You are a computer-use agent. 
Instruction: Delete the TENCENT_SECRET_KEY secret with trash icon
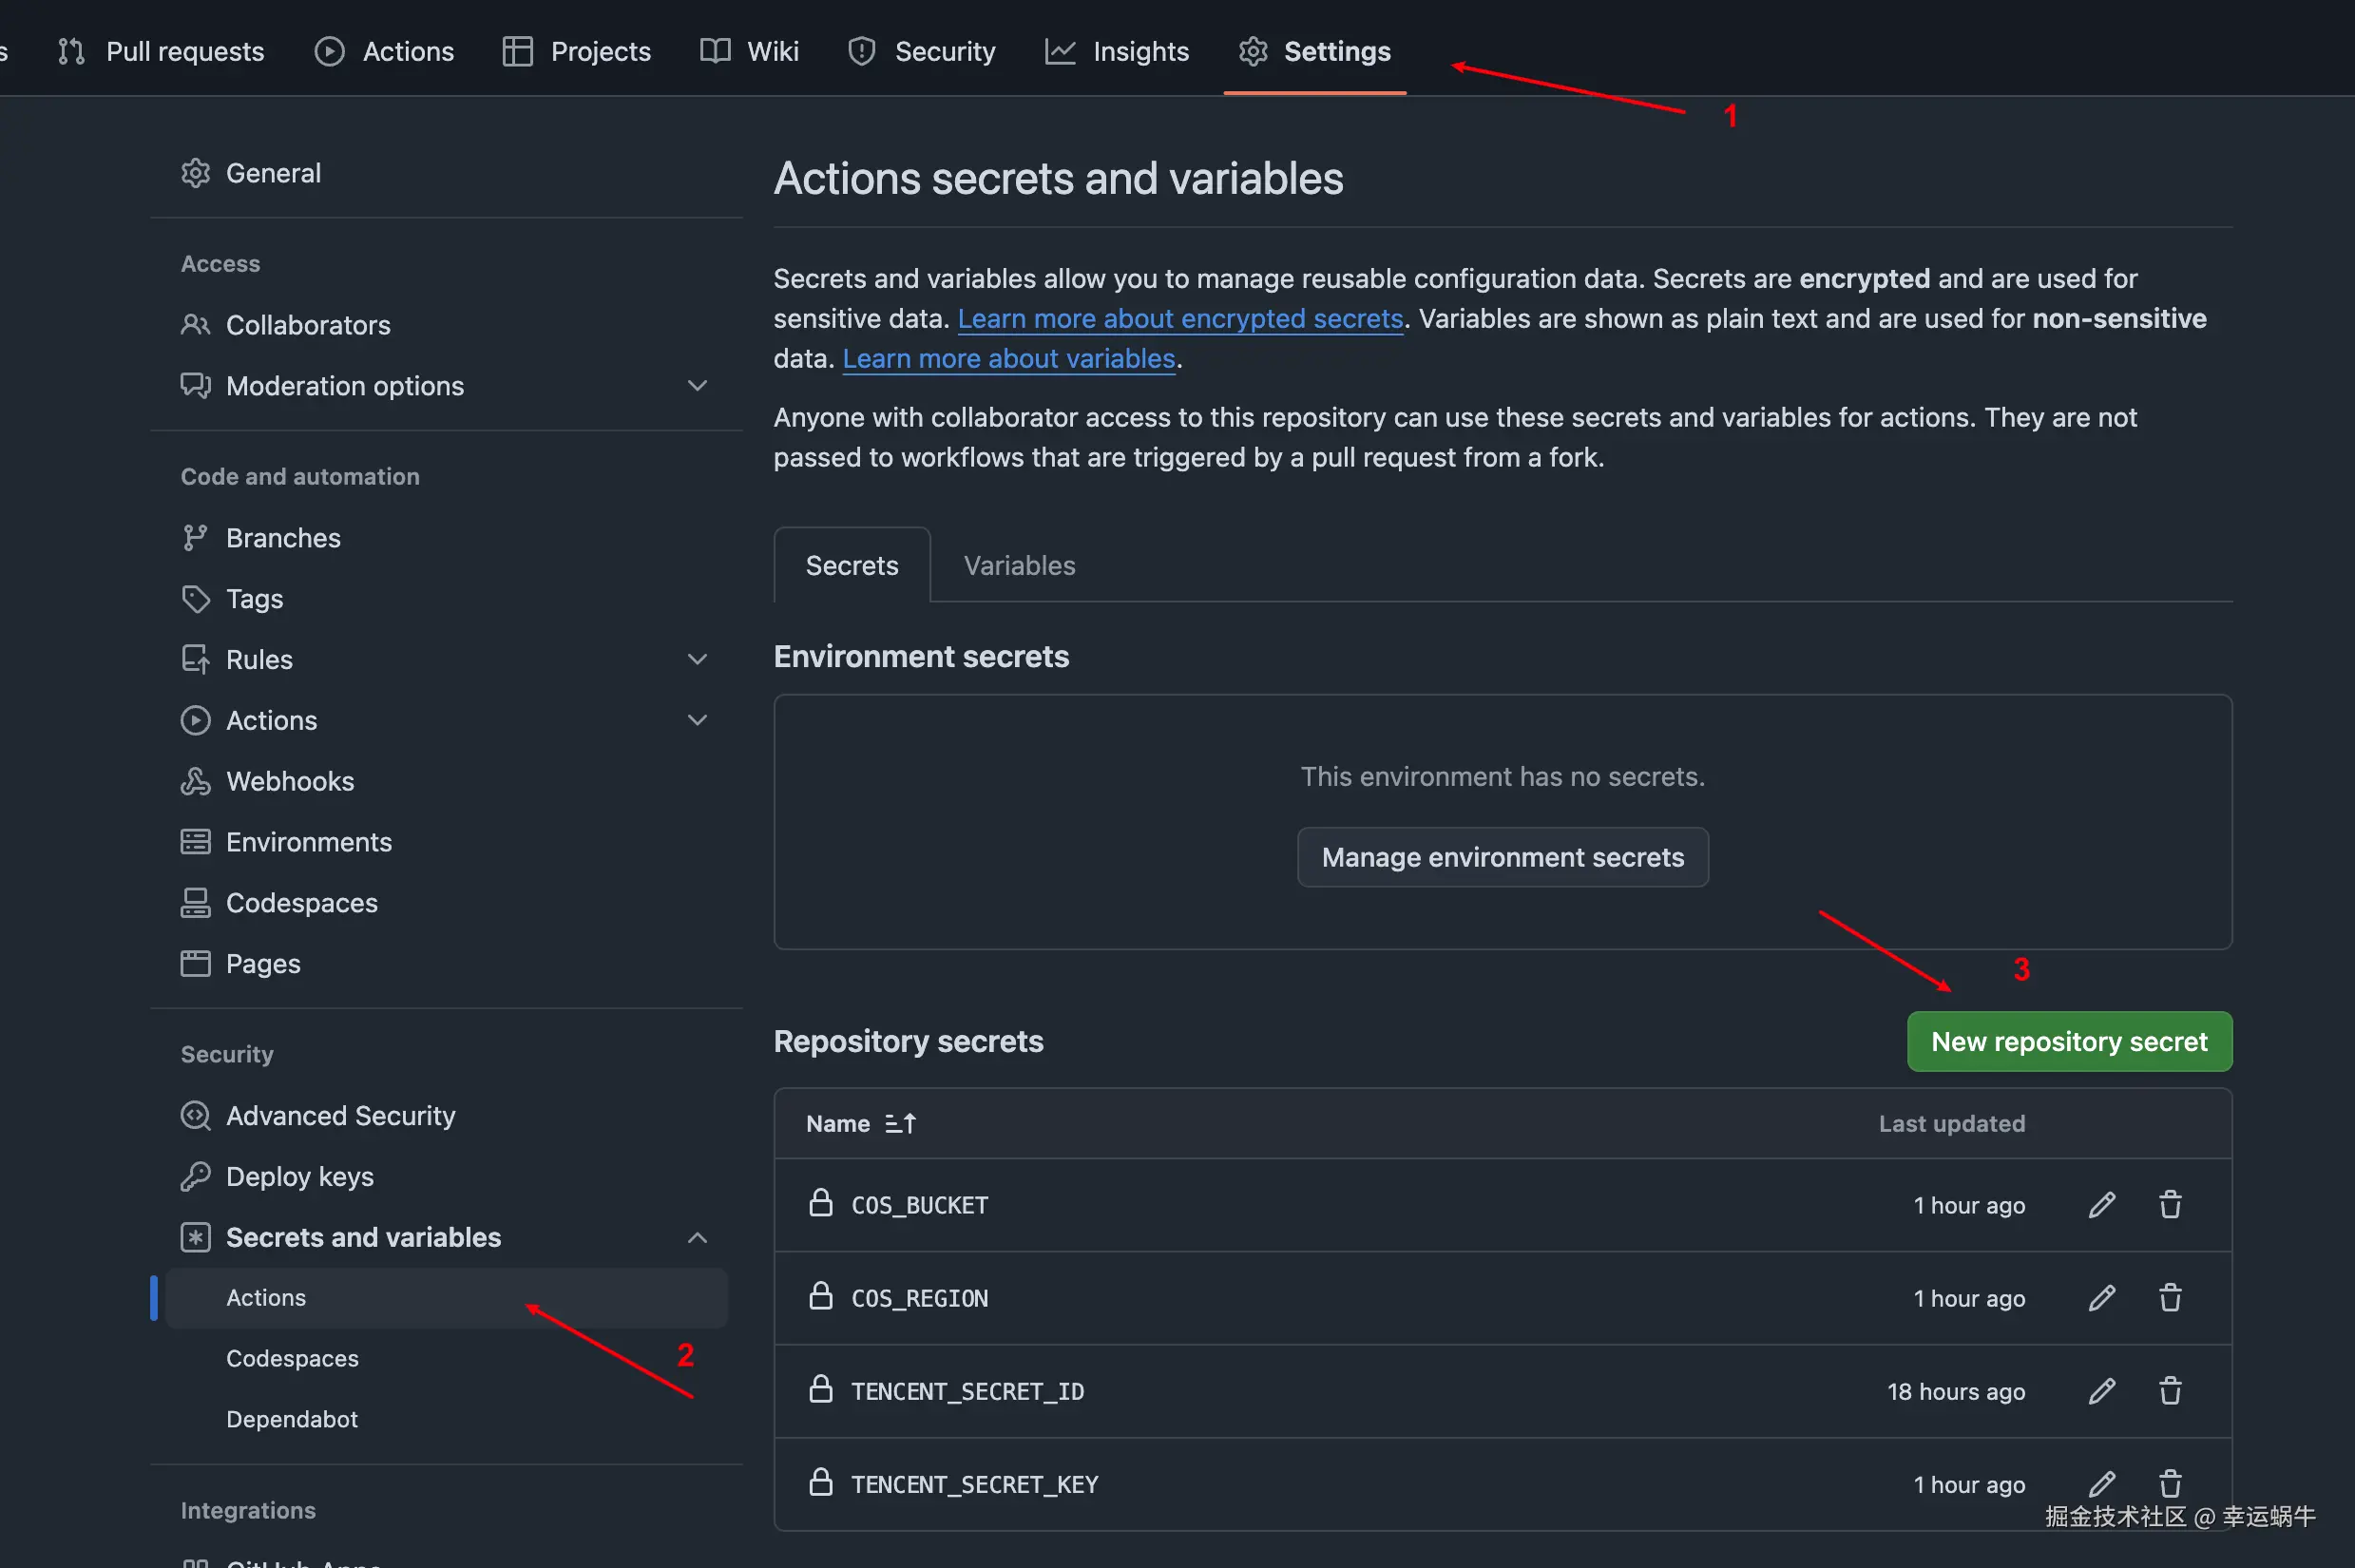2169,1483
